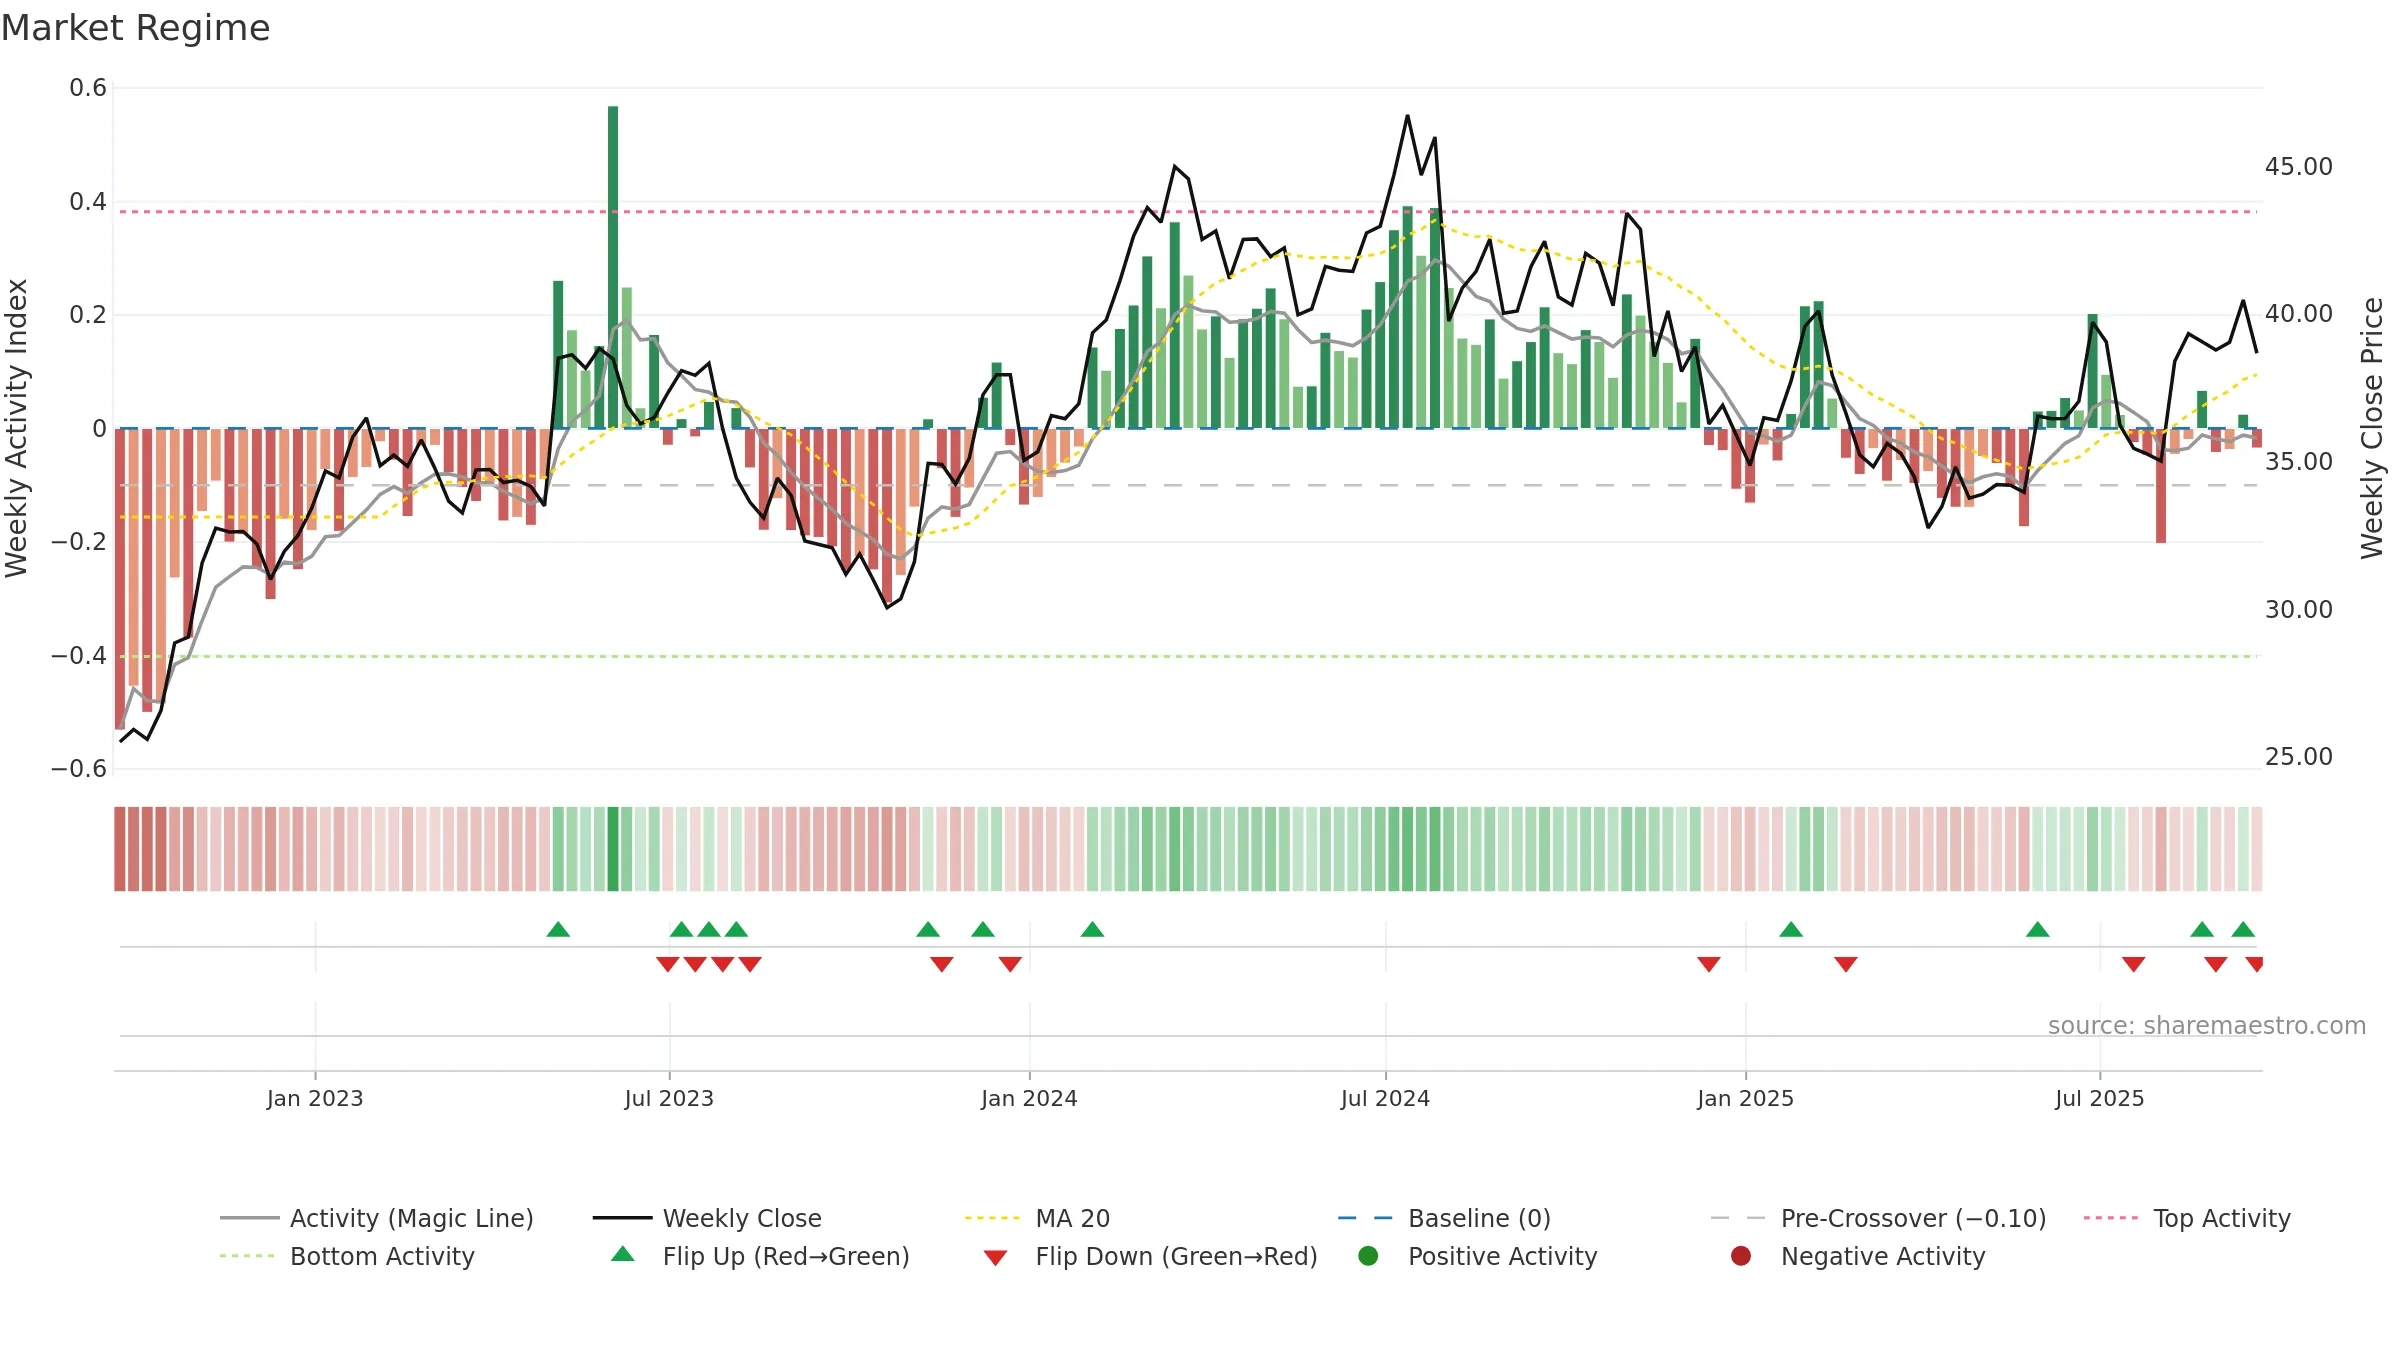Click the Jul 2024 x-axis label

click(x=1385, y=1098)
